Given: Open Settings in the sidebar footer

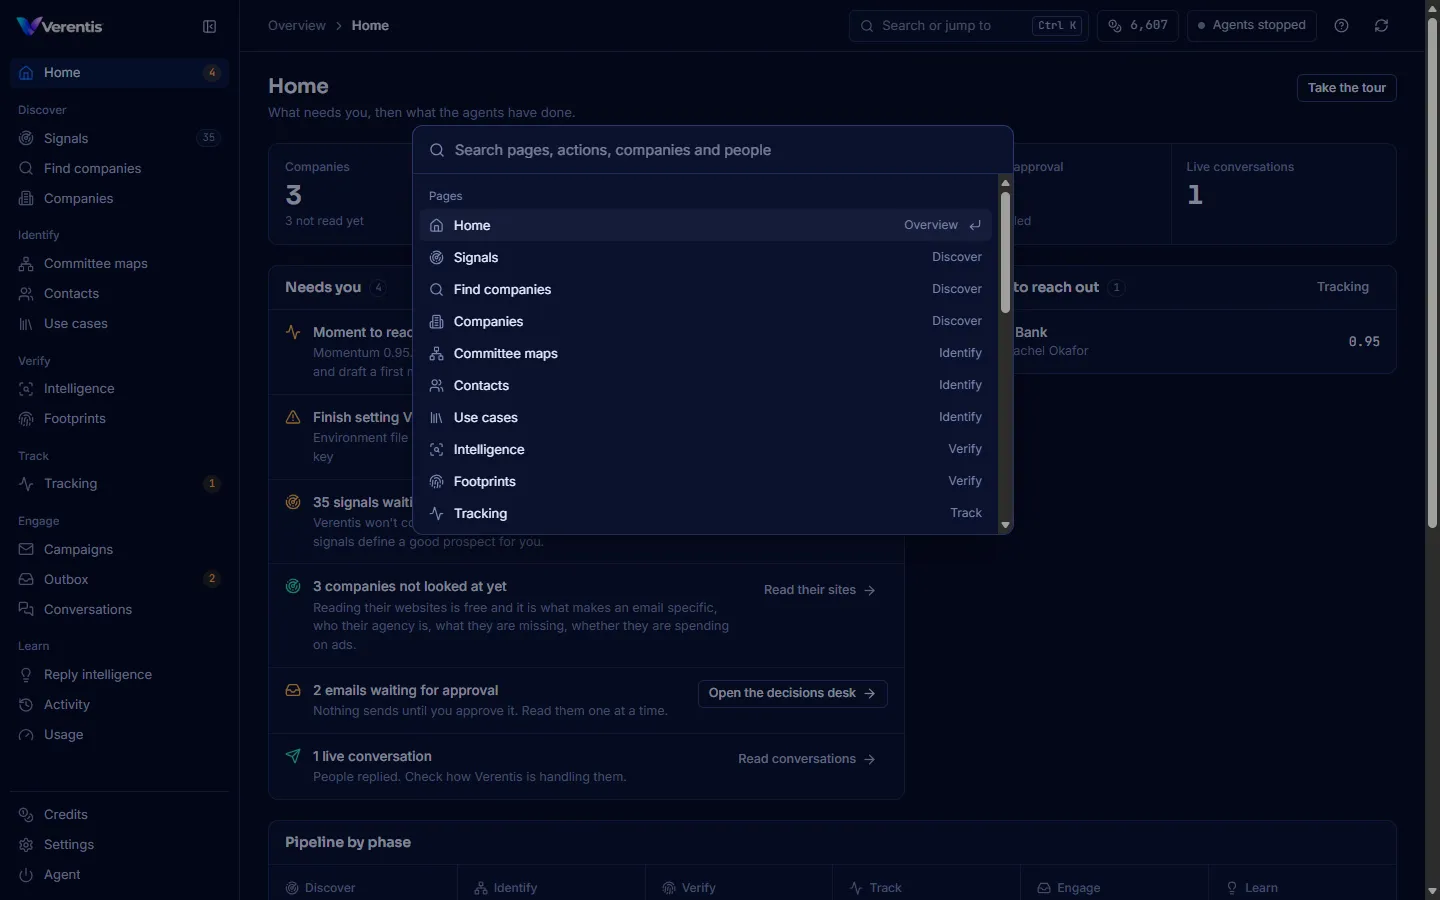Looking at the screenshot, I should pos(119,844).
